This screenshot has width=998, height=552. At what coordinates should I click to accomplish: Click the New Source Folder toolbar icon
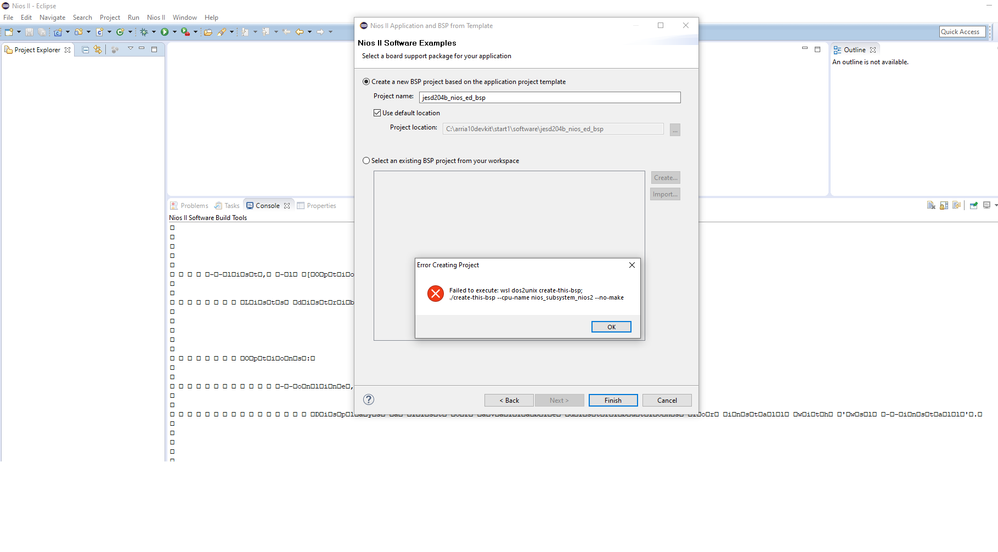[78, 32]
